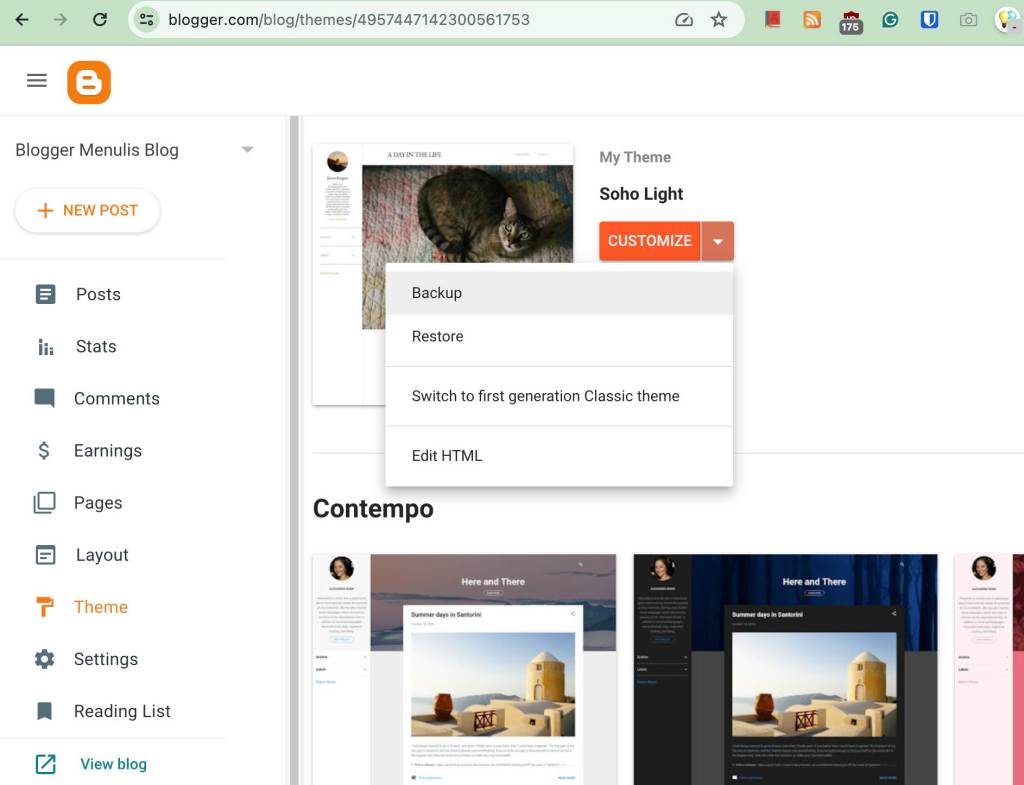Toggle the hamburger navigation menu
The width and height of the screenshot is (1024, 785).
coord(37,81)
